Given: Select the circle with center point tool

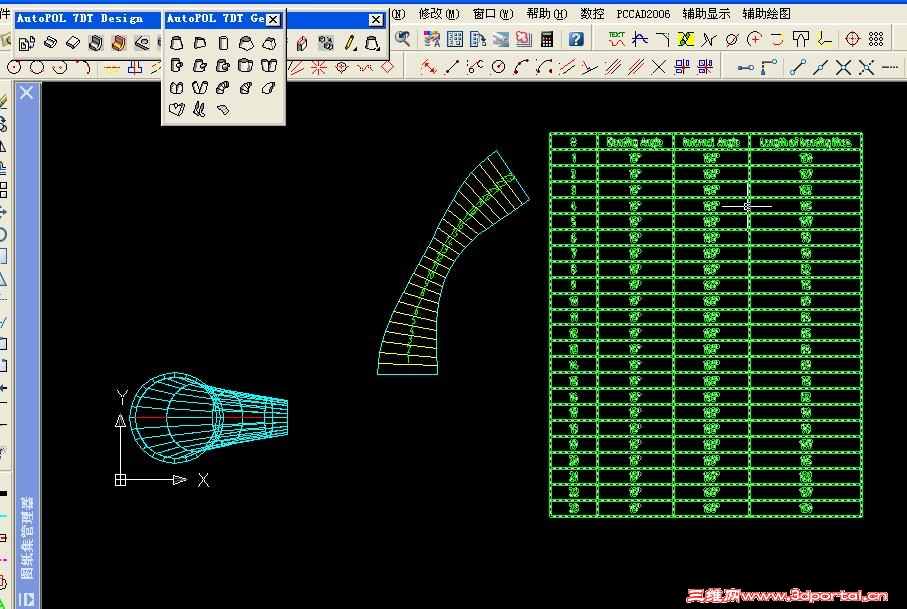Looking at the screenshot, I should point(14,68).
